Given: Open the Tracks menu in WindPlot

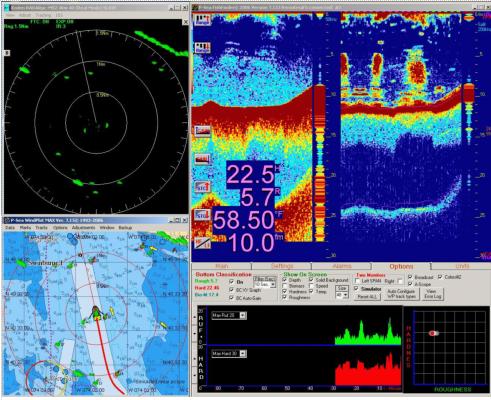Looking at the screenshot, I should [x=41, y=228].
